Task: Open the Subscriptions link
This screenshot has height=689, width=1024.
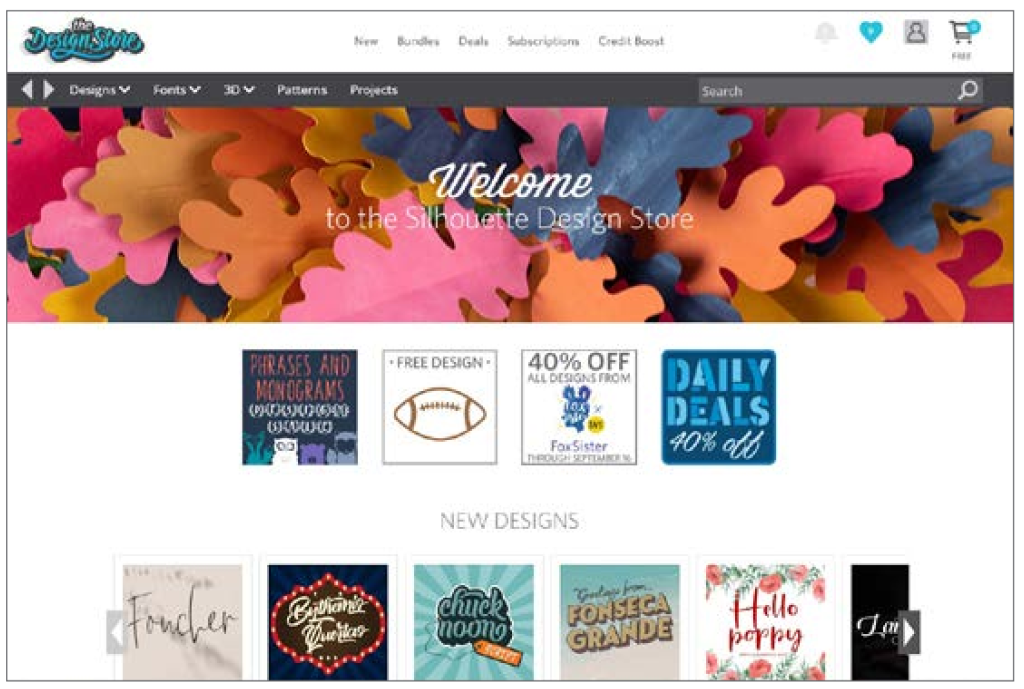Action: [x=543, y=41]
